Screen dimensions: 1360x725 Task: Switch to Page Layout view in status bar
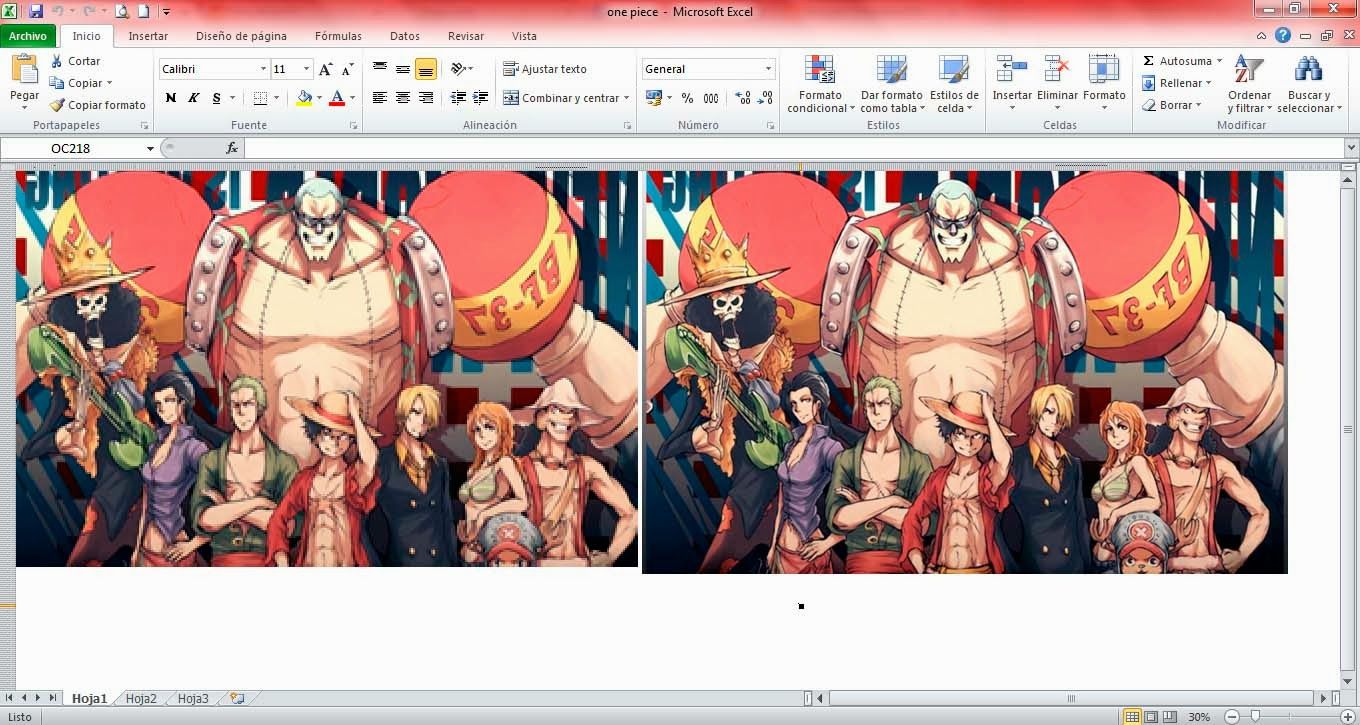point(1151,717)
